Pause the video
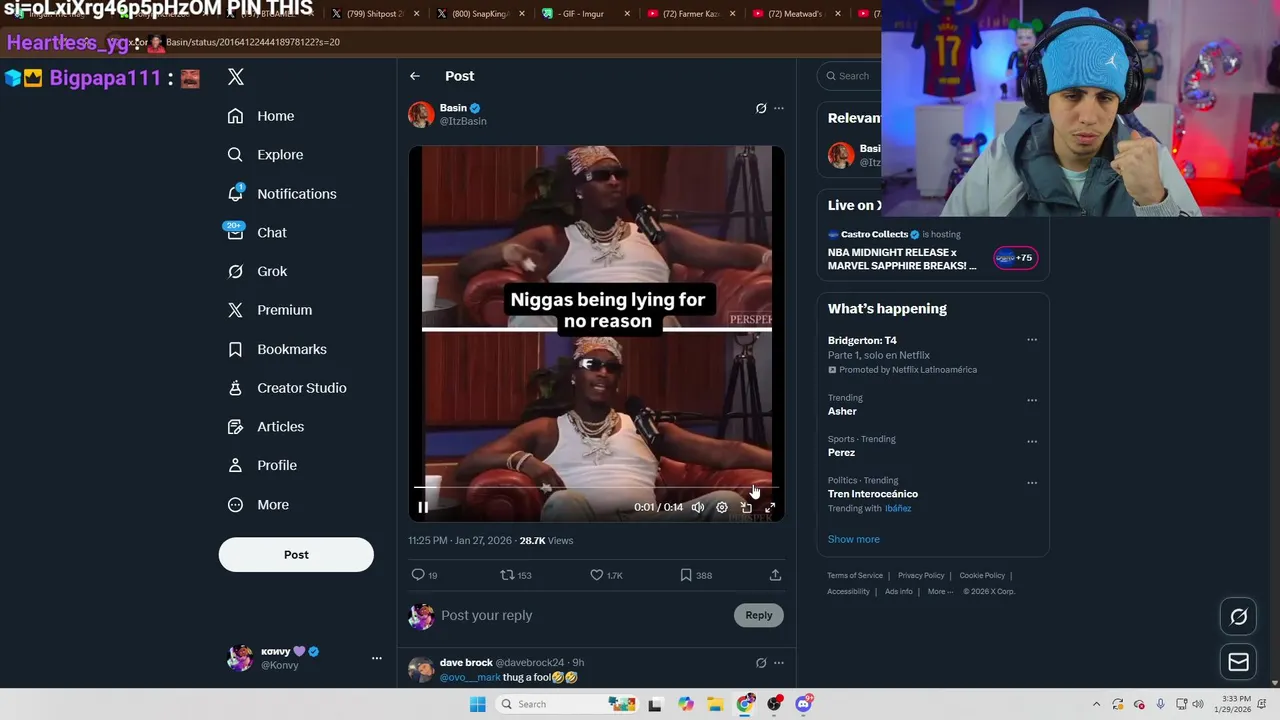Viewport: 1280px width, 720px height. (423, 507)
